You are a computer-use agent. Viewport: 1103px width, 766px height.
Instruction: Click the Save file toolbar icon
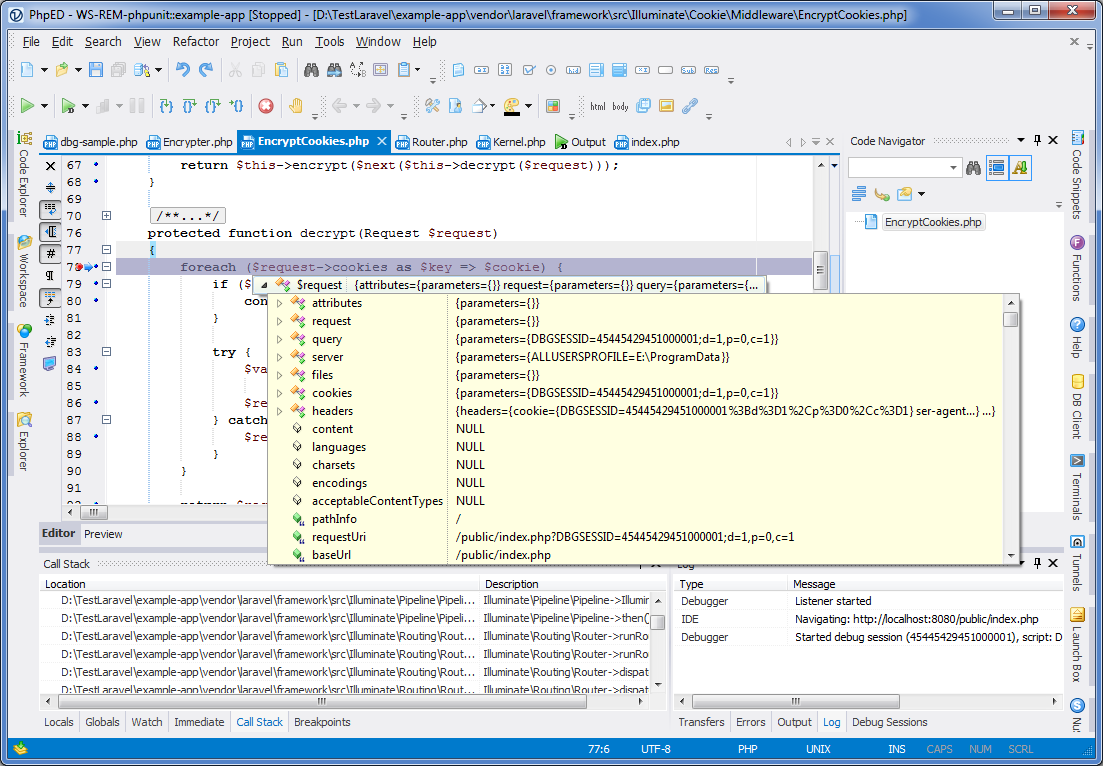(95, 70)
